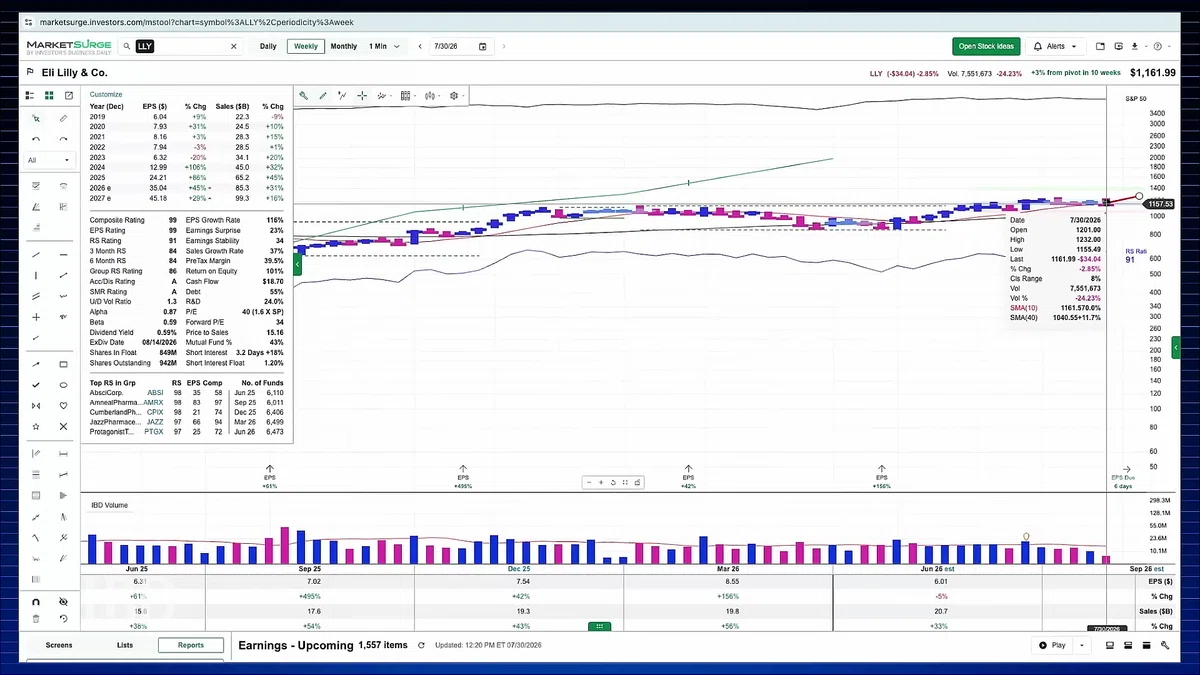Viewport: 1200px width, 675px height.
Task: Switch chart periodicity to Daily
Action: [268, 46]
